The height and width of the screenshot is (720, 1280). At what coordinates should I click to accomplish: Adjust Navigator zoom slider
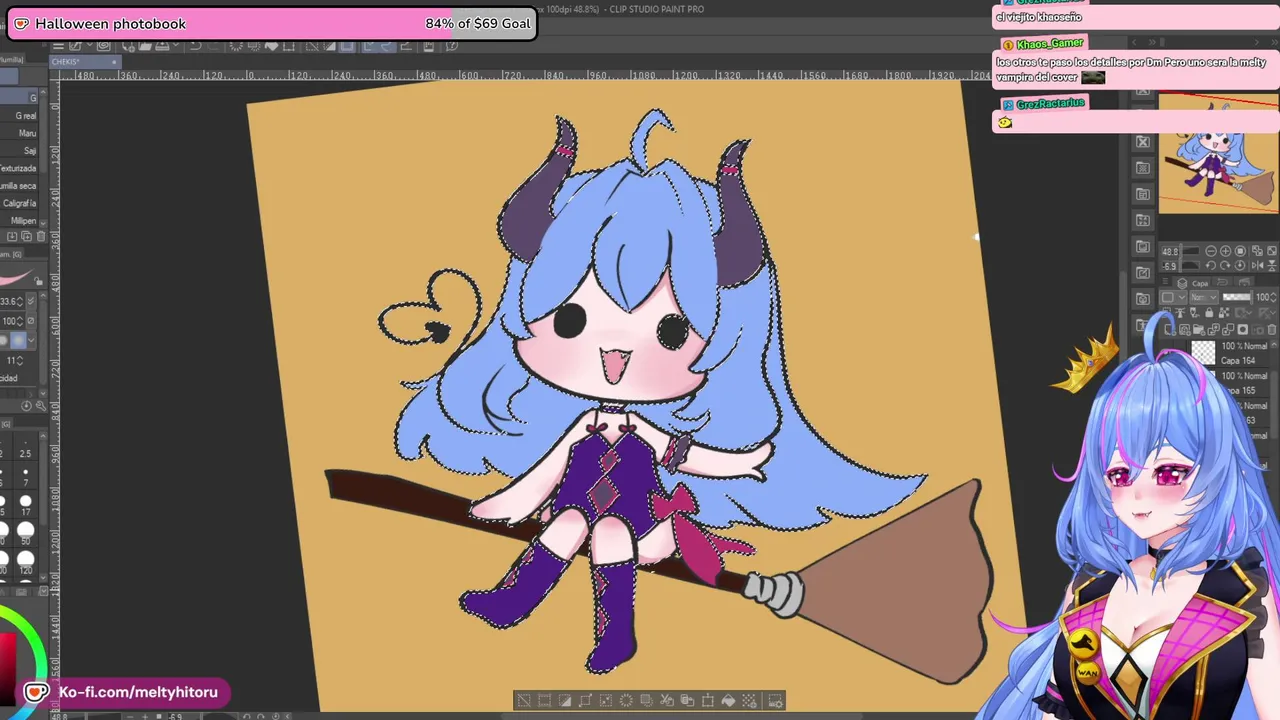coord(1190,251)
